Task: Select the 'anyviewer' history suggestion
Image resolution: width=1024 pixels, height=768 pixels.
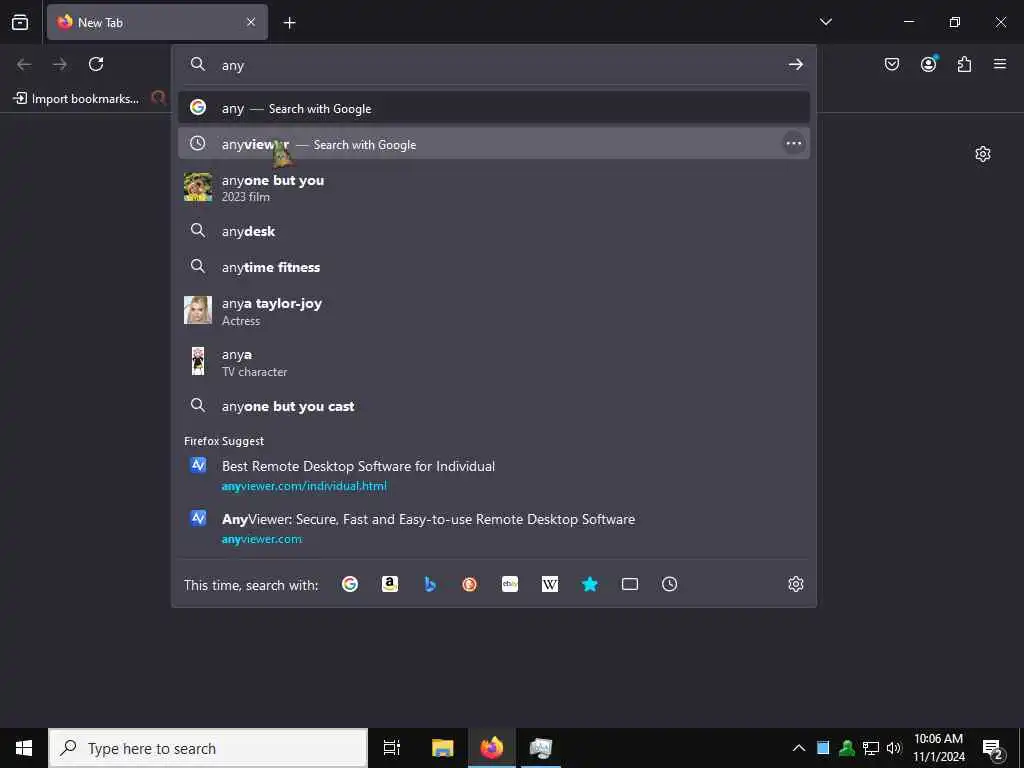Action: [494, 144]
